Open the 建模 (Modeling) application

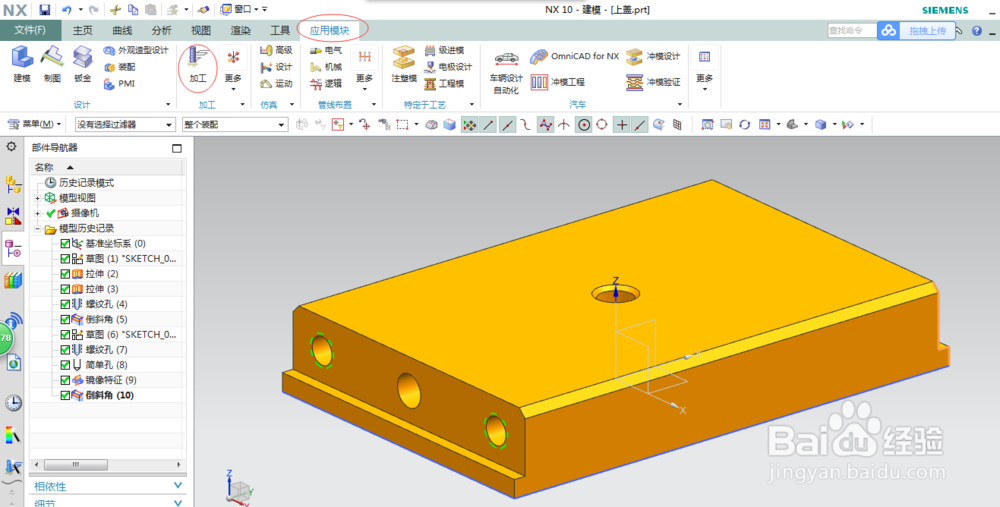pos(22,64)
